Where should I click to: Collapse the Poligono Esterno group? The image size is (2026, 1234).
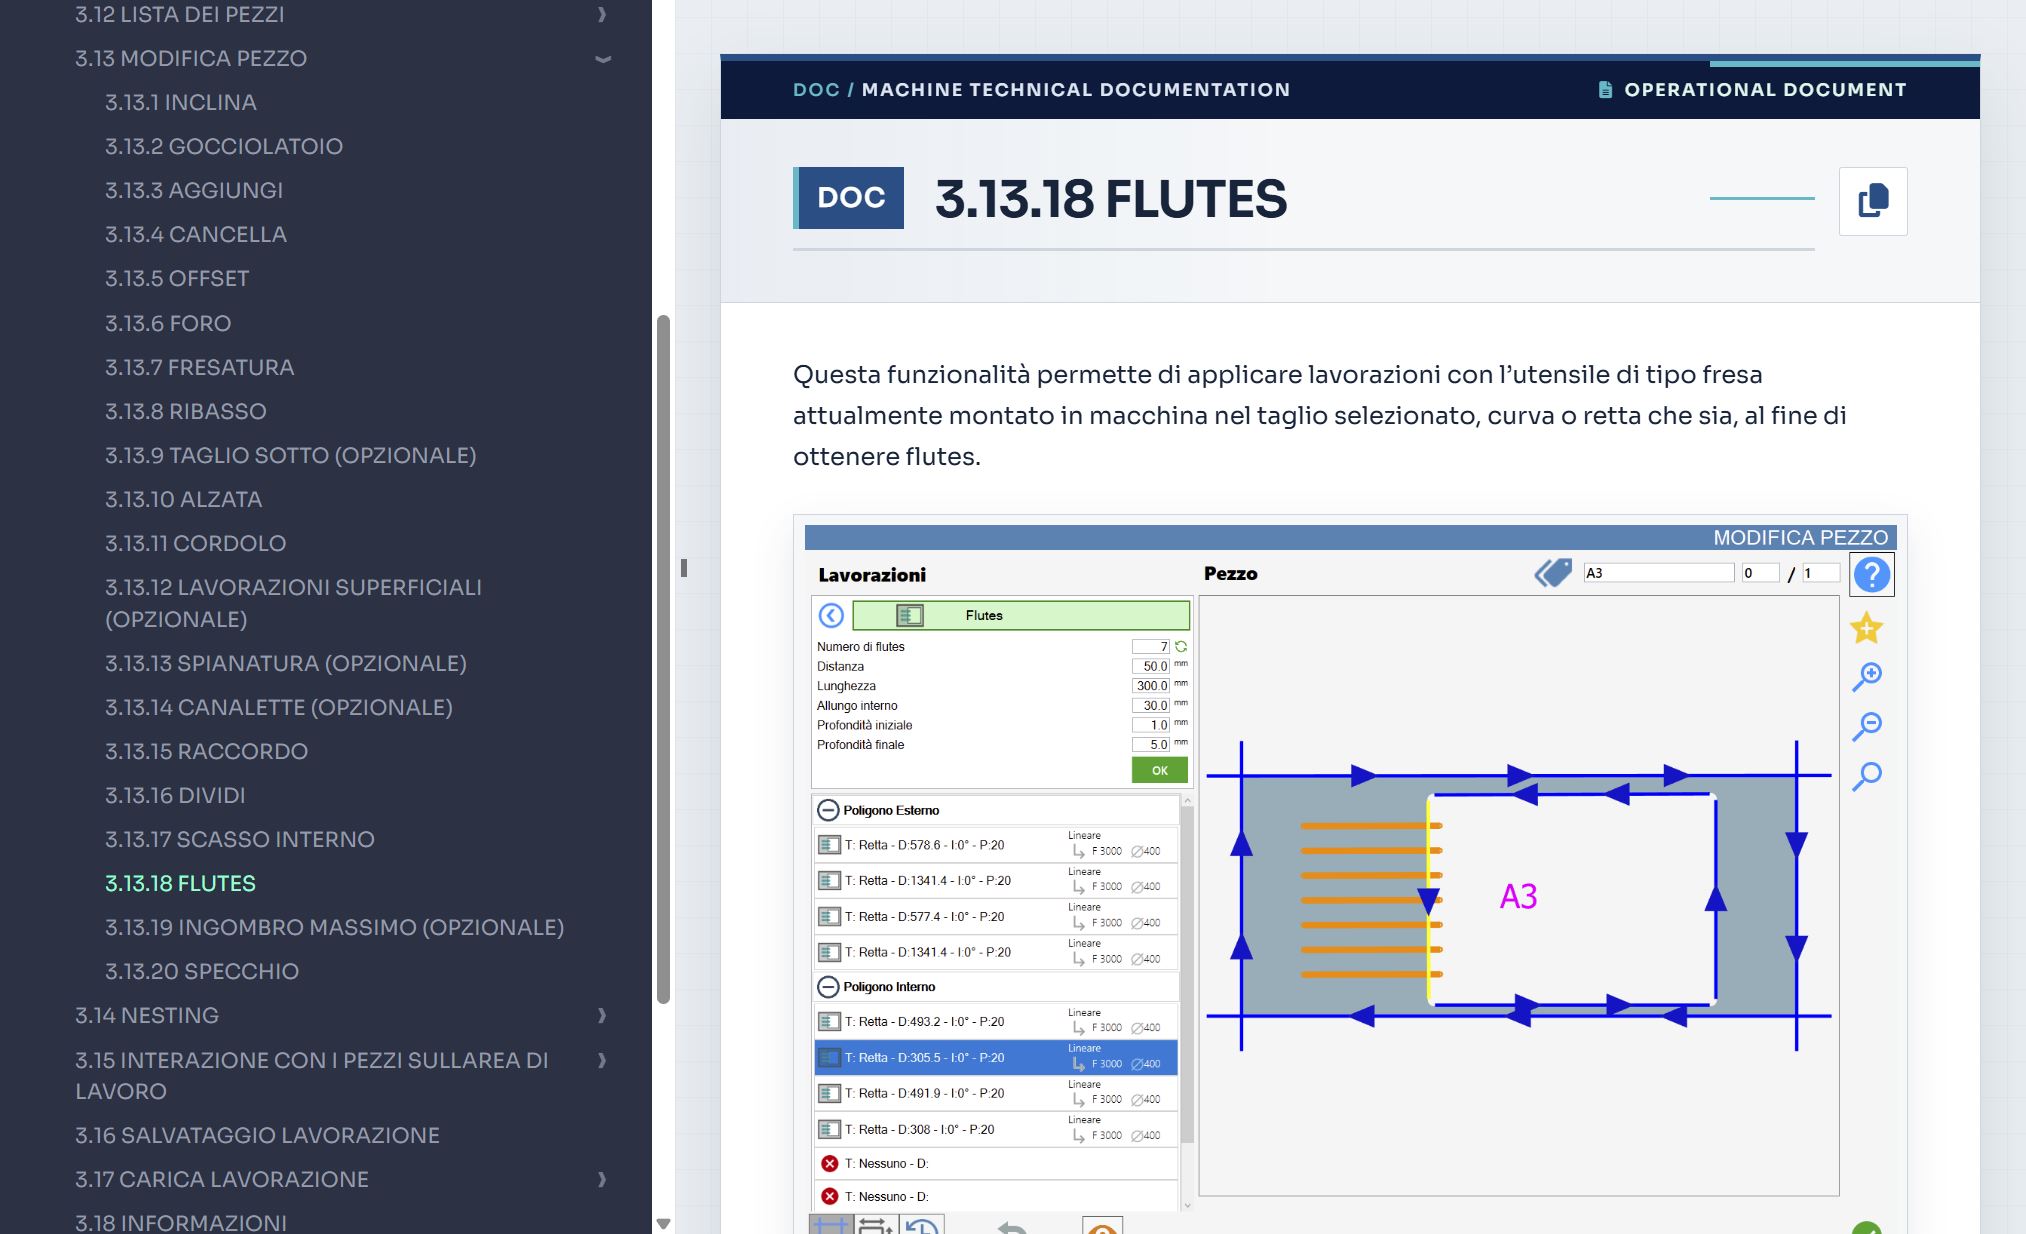coord(828,810)
